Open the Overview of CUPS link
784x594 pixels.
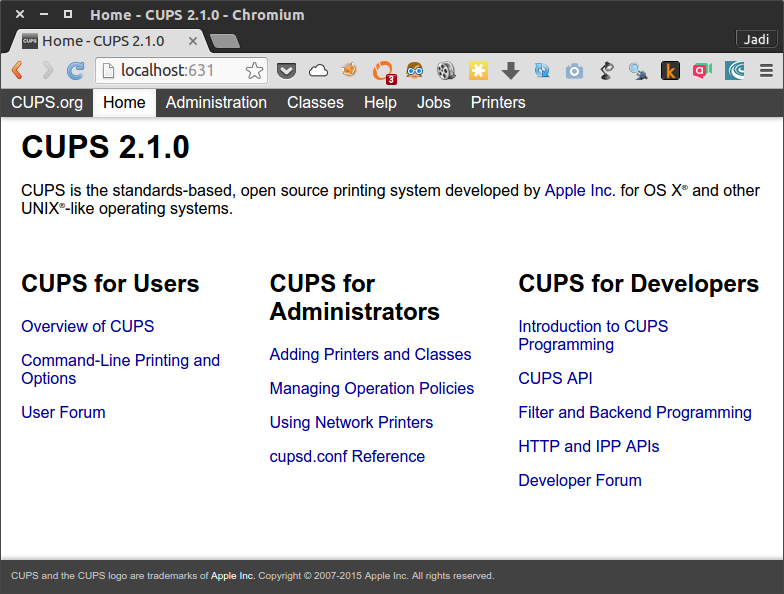coord(88,326)
